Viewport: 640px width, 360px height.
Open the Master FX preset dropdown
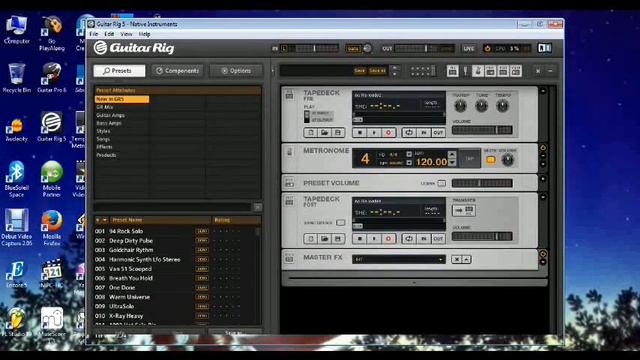pos(398,259)
